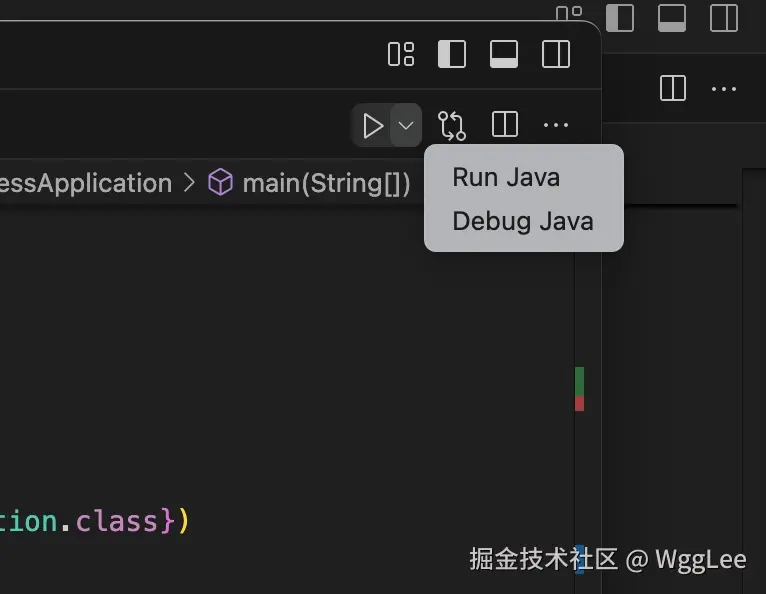
Task: Open the essApplication breadcrumb segment
Action: click(x=86, y=183)
